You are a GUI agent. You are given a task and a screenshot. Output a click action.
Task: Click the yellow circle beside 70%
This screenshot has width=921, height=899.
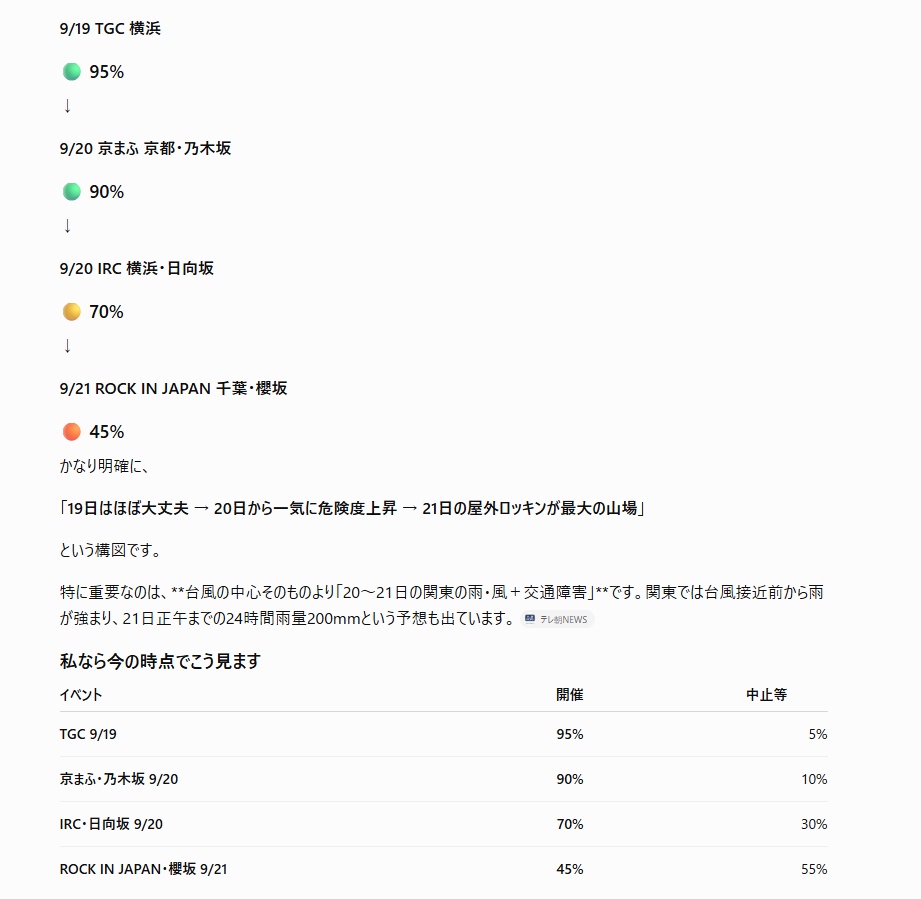tap(72, 311)
